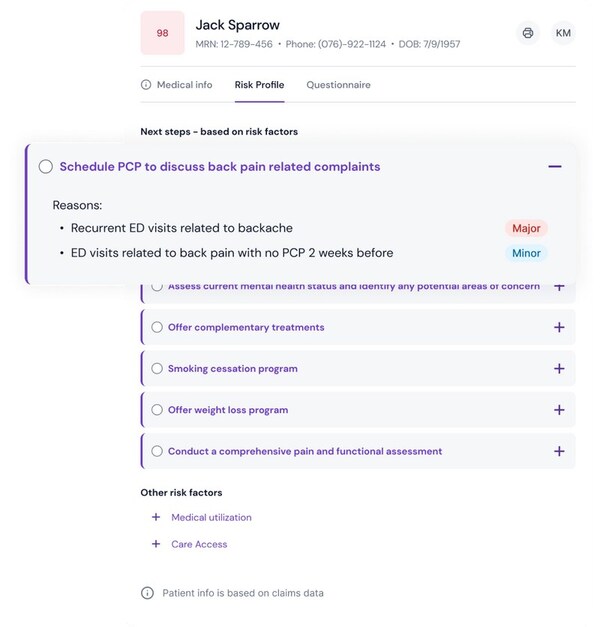Image resolution: width=600 pixels, height=627 pixels.
Task: Switch to the Questionnaire tab
Action: click(338, 85)
